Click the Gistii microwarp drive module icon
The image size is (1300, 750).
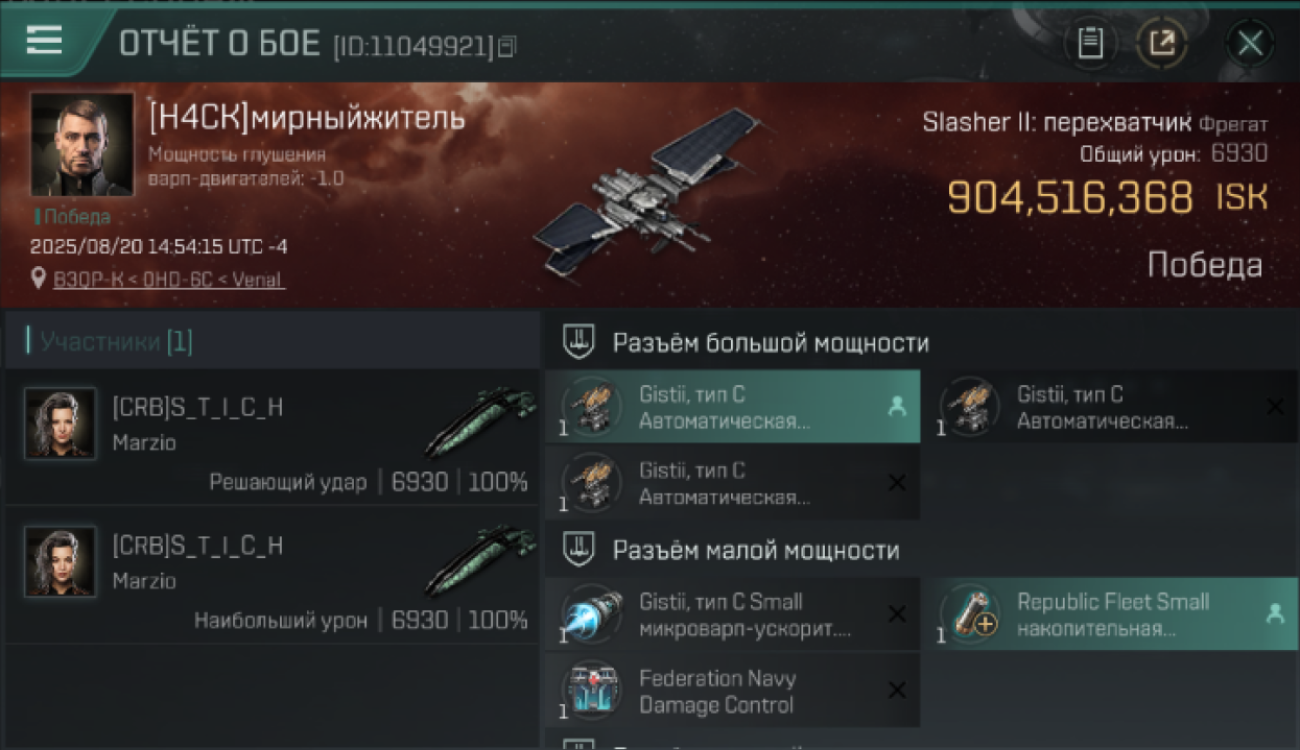(x=591, y=613)
